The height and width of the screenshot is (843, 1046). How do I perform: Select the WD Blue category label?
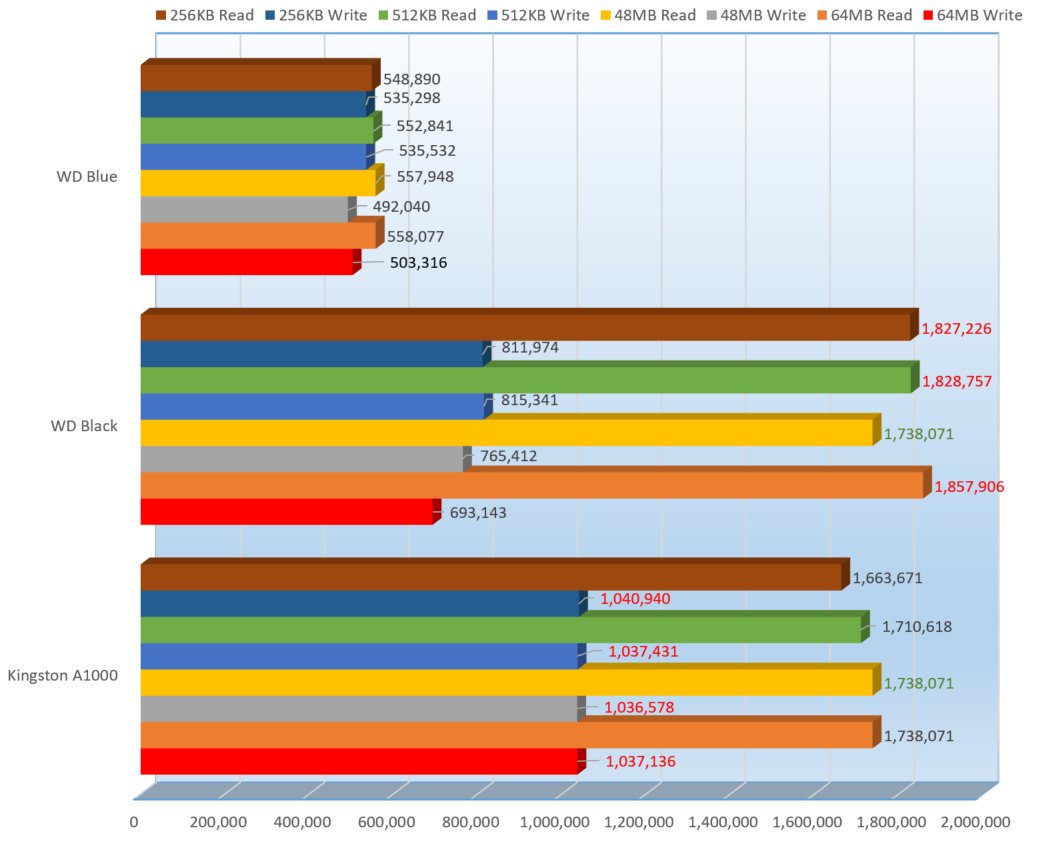click(x=87, y=177)
